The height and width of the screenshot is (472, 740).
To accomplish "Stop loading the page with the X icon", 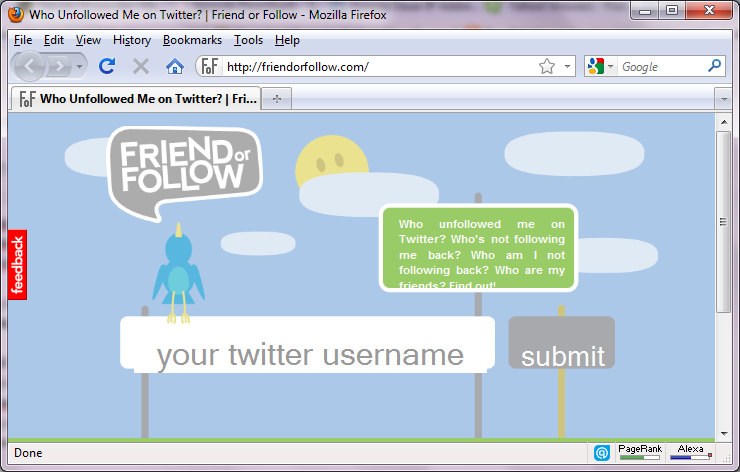I will pos(141,67).
